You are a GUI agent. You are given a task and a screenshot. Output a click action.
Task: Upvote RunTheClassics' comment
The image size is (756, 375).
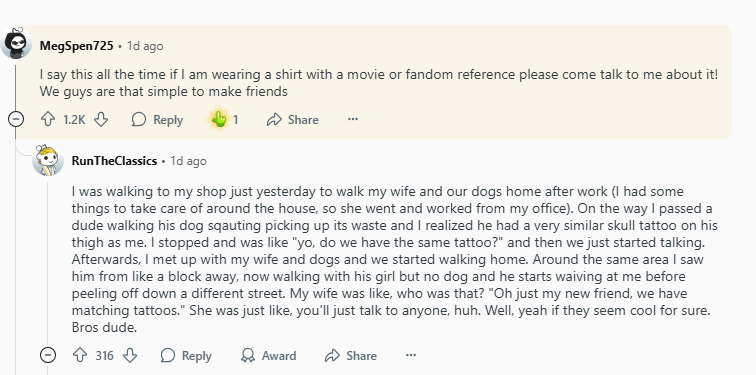pos(80,356)
